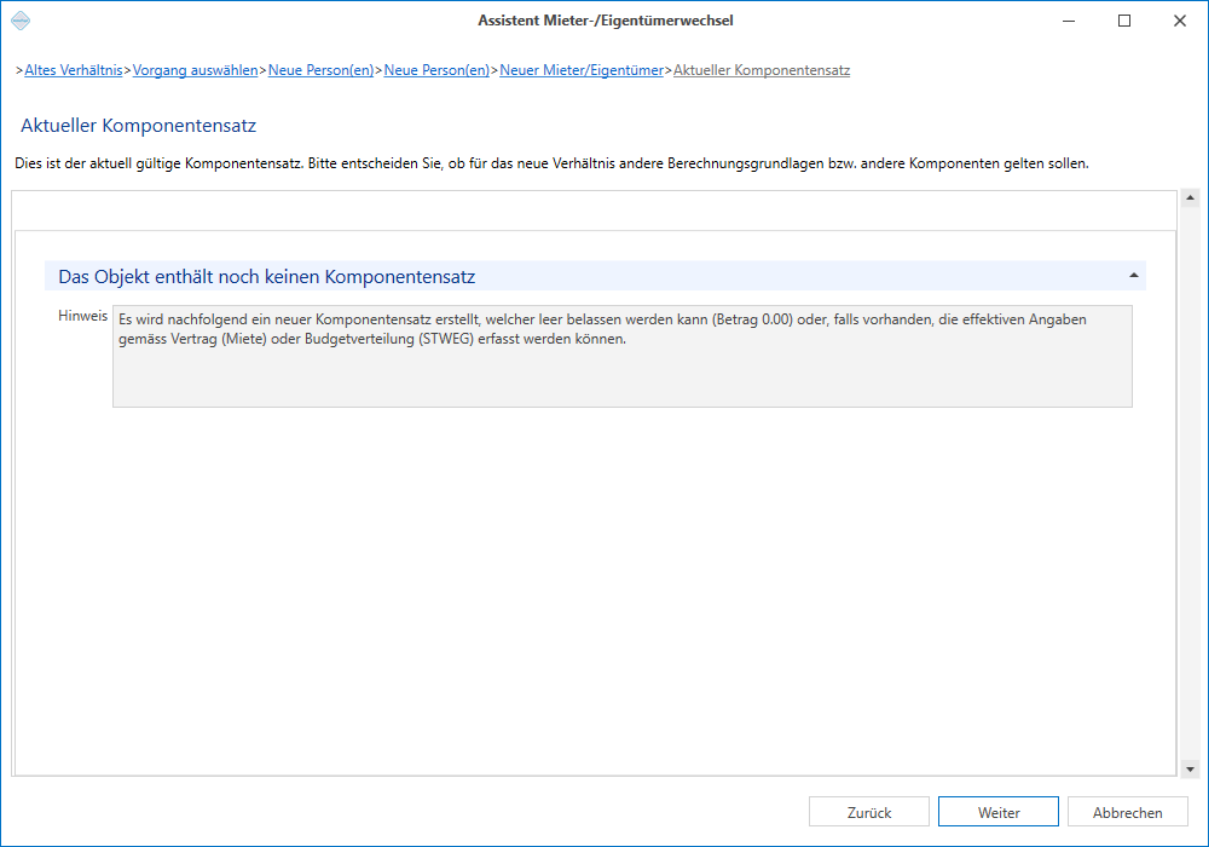Click inside the Hinweis text box
Screen dimensions: 1209x847
click(x=622, y=356)
